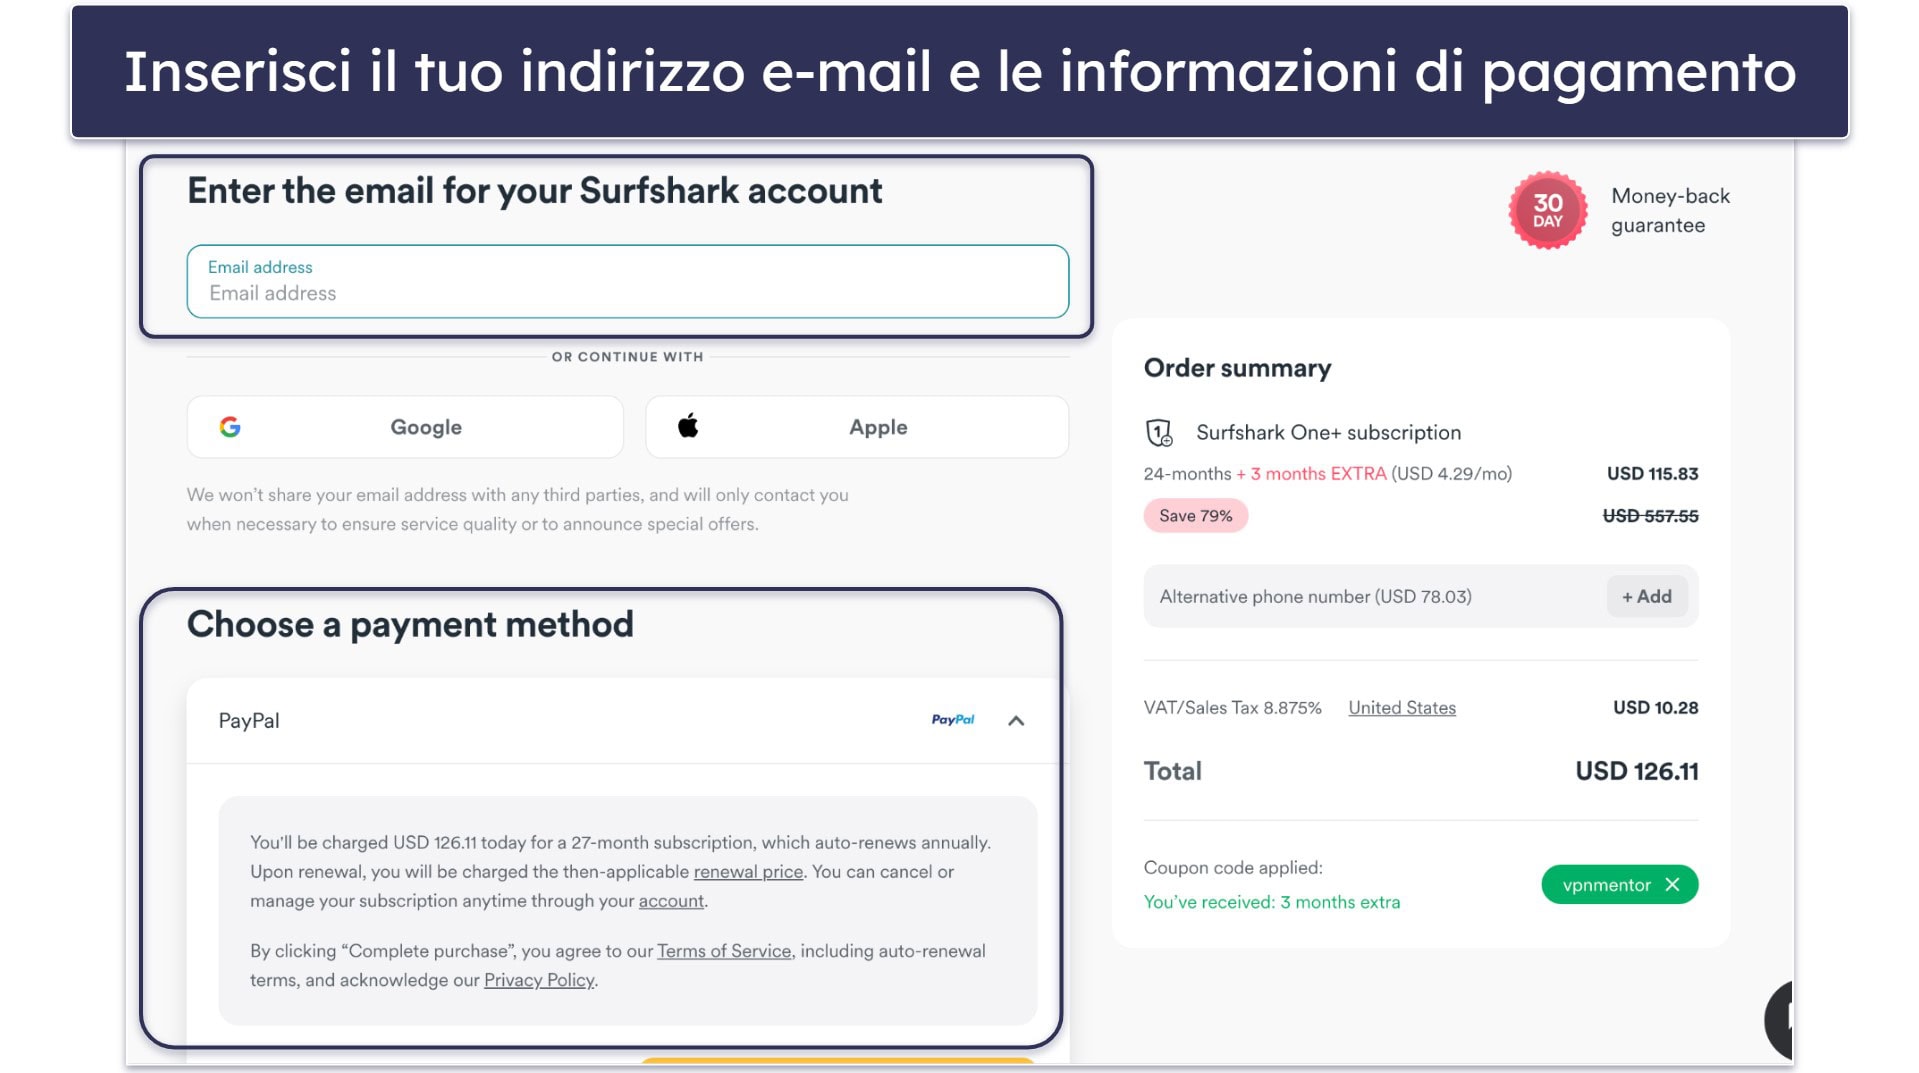The height and width of the screenshot is (1073, 1919).
Task: Add the alternative phone number
Action: tap(1646, 597)
